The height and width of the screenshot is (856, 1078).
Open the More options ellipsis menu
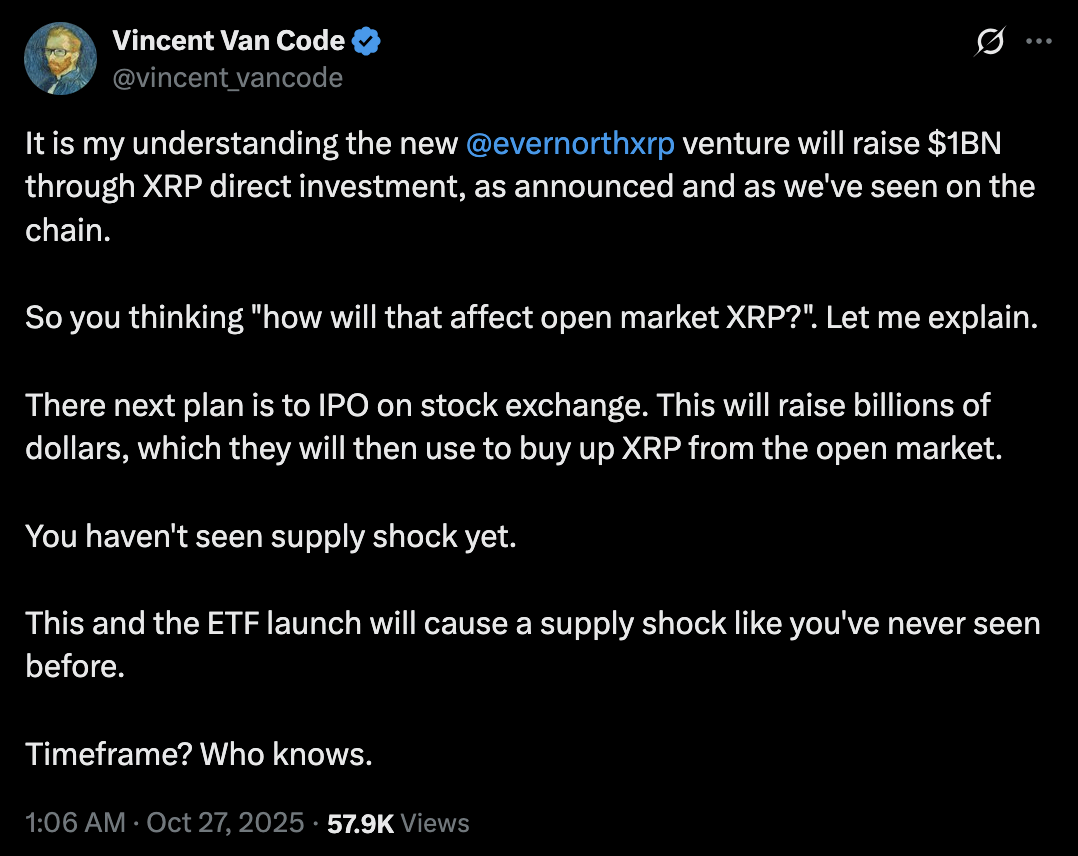coord(1040,43)
